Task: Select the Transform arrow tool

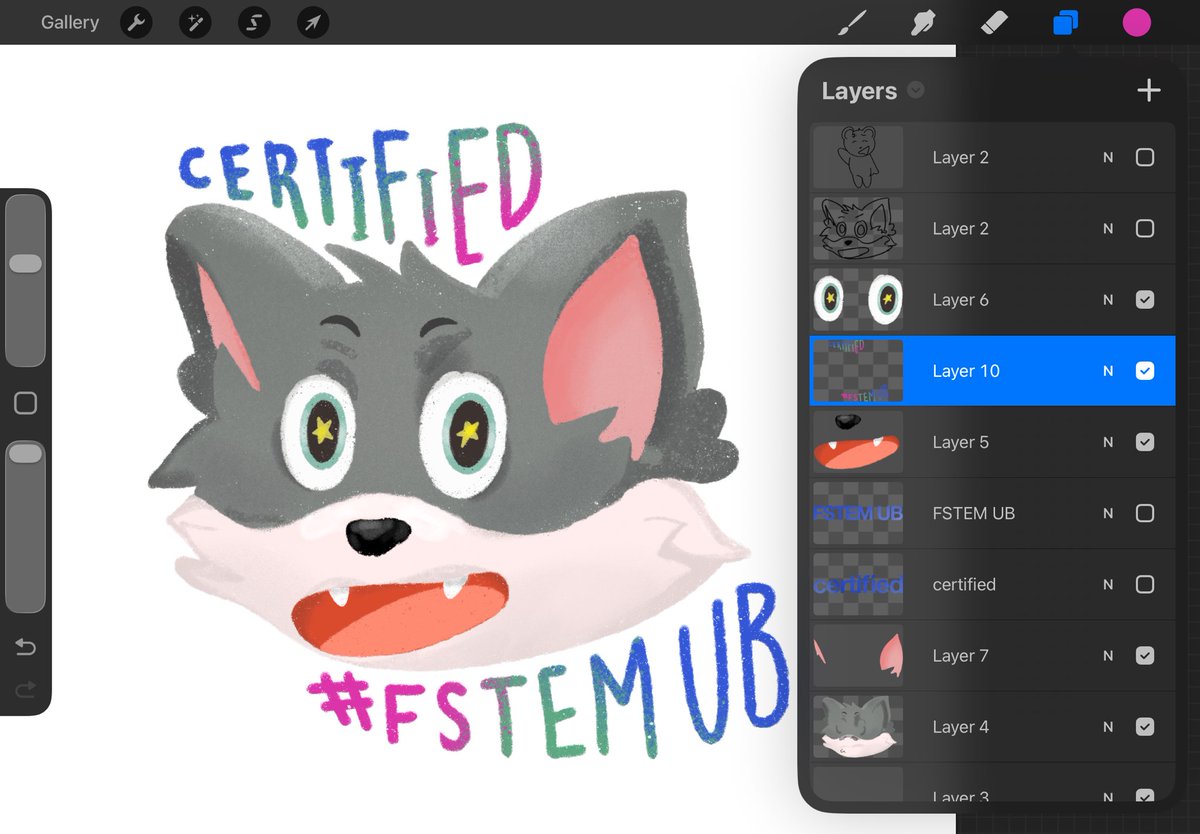Action: click(313, 22)
